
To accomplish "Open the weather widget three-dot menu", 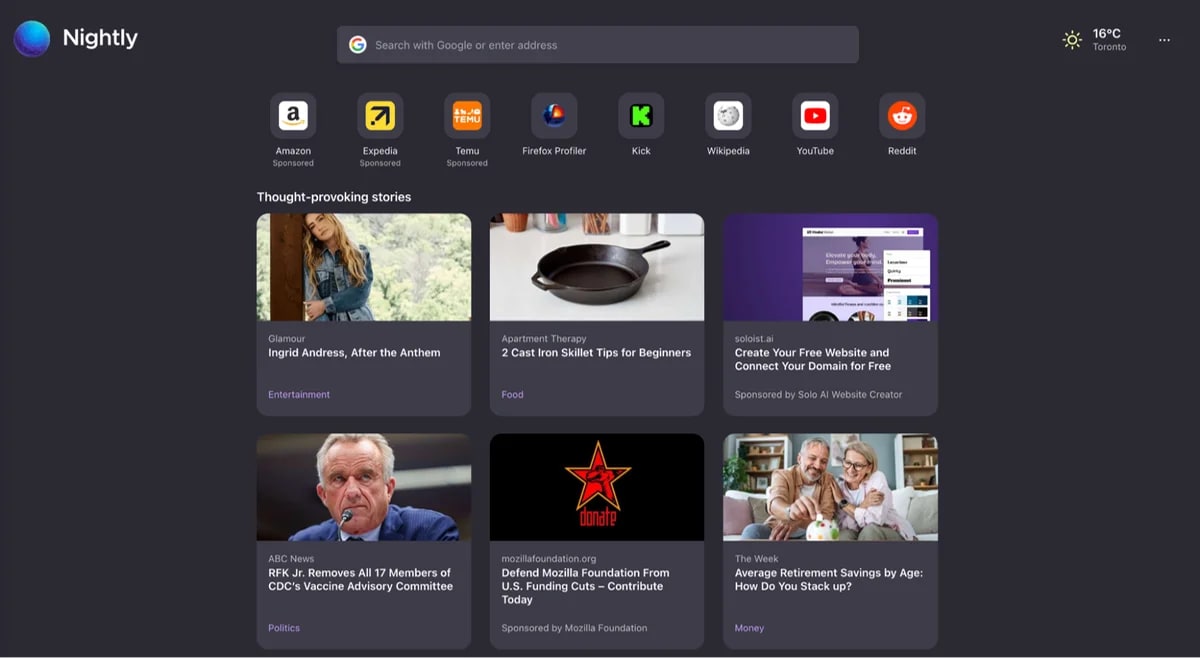I will 1164,40.
